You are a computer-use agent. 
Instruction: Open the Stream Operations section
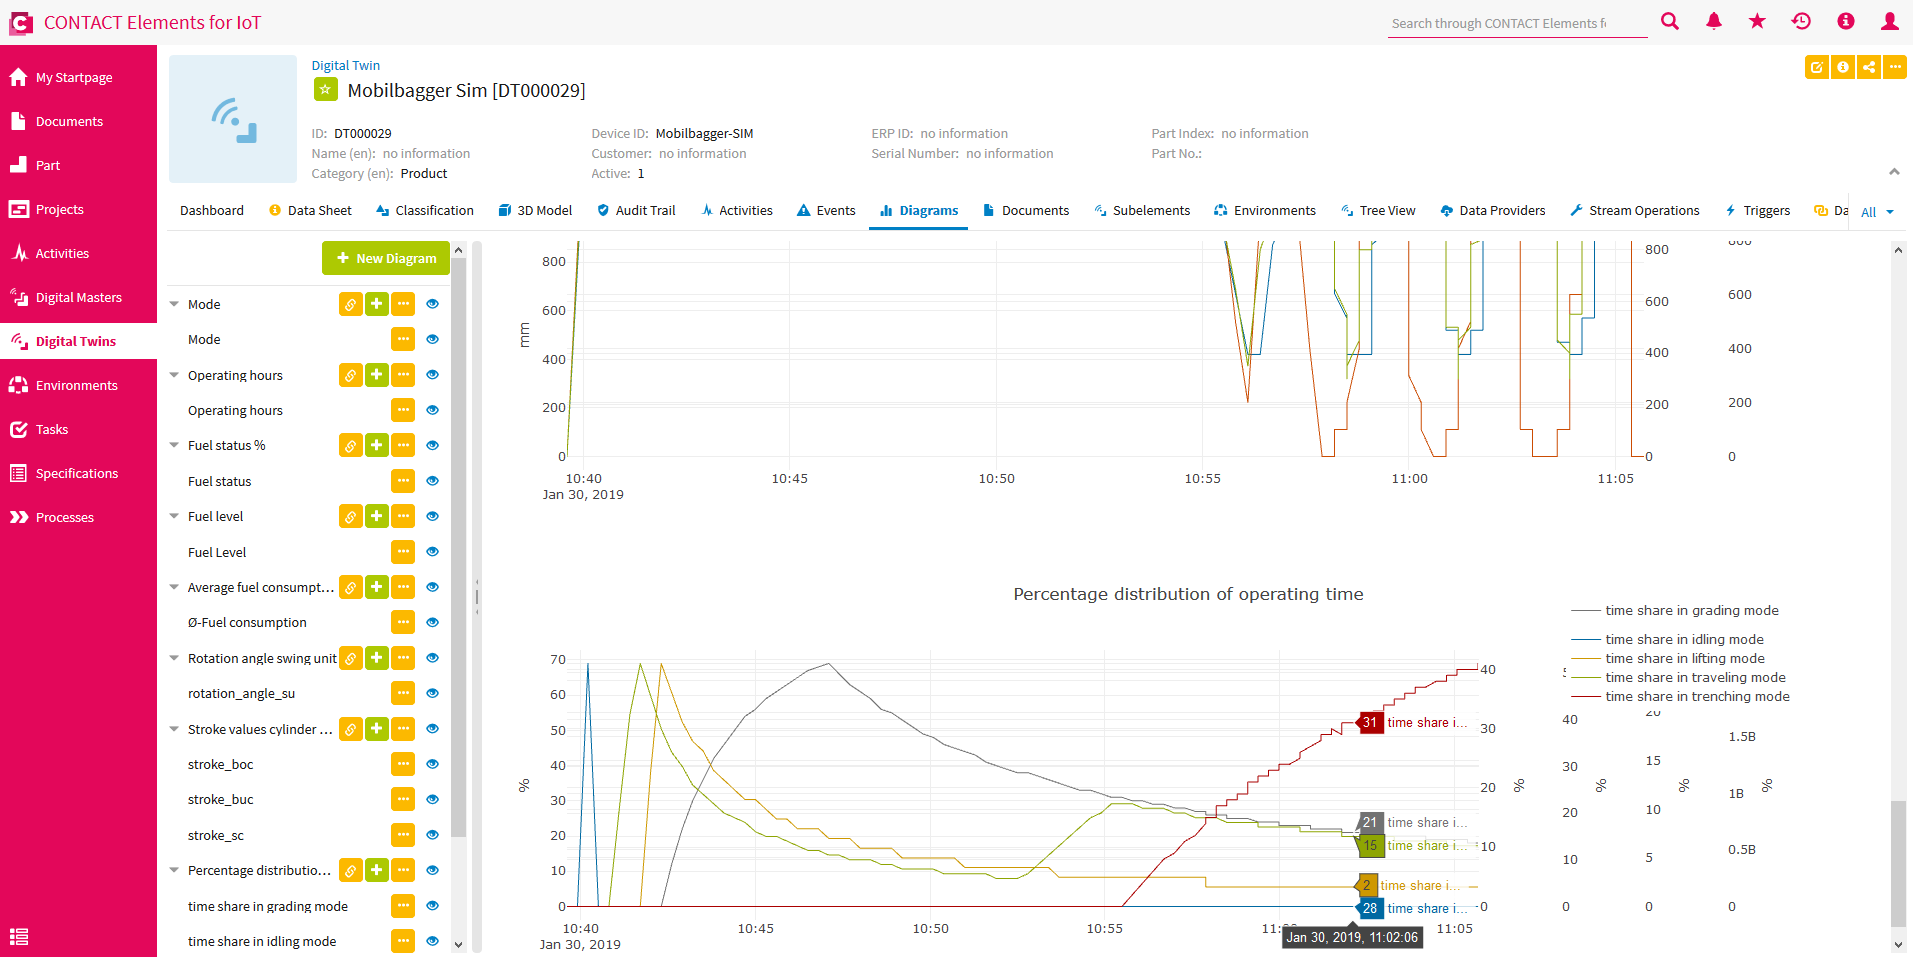click(1644, 210)
